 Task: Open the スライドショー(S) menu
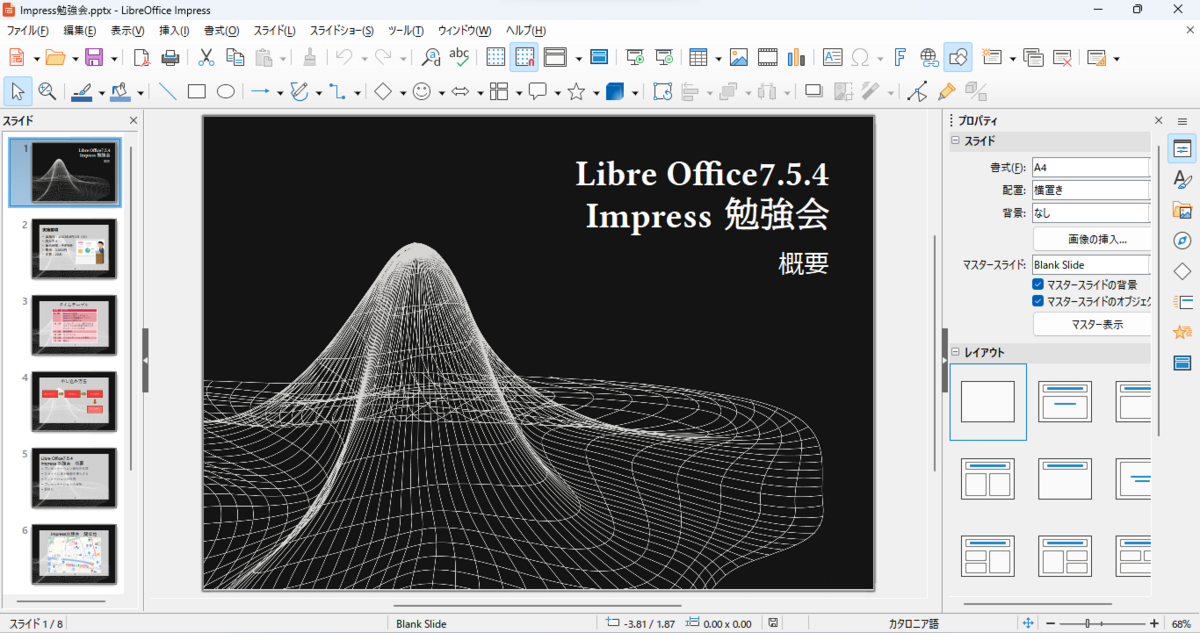click(x=342, y=31)
